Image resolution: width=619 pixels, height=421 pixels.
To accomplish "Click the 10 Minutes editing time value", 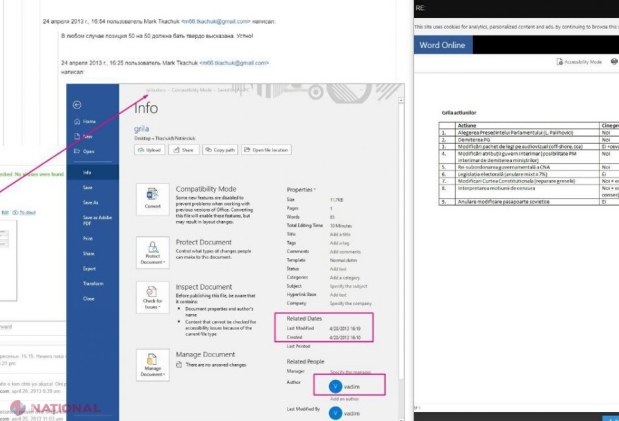I will coord(341,226).
